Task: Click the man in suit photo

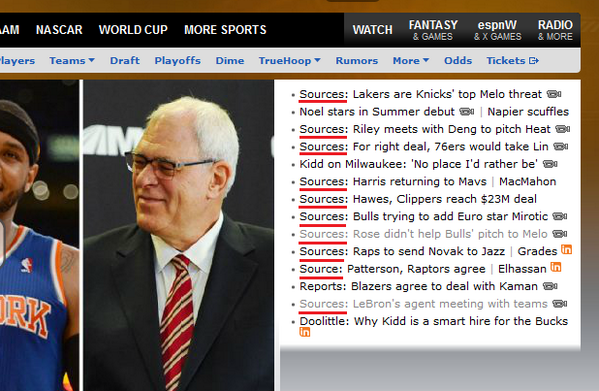Action: [x=178, y=235]
